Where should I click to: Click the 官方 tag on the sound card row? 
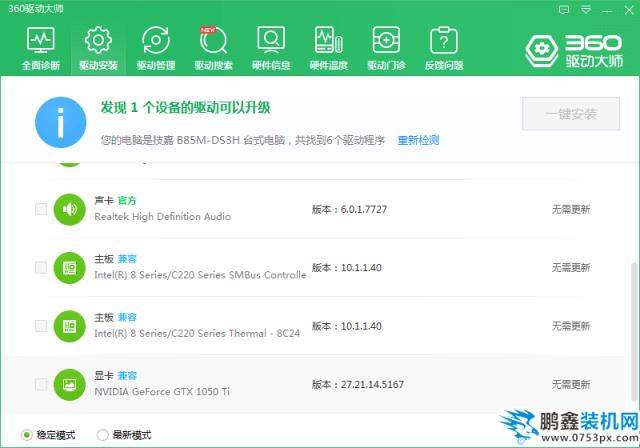[127, 200]
